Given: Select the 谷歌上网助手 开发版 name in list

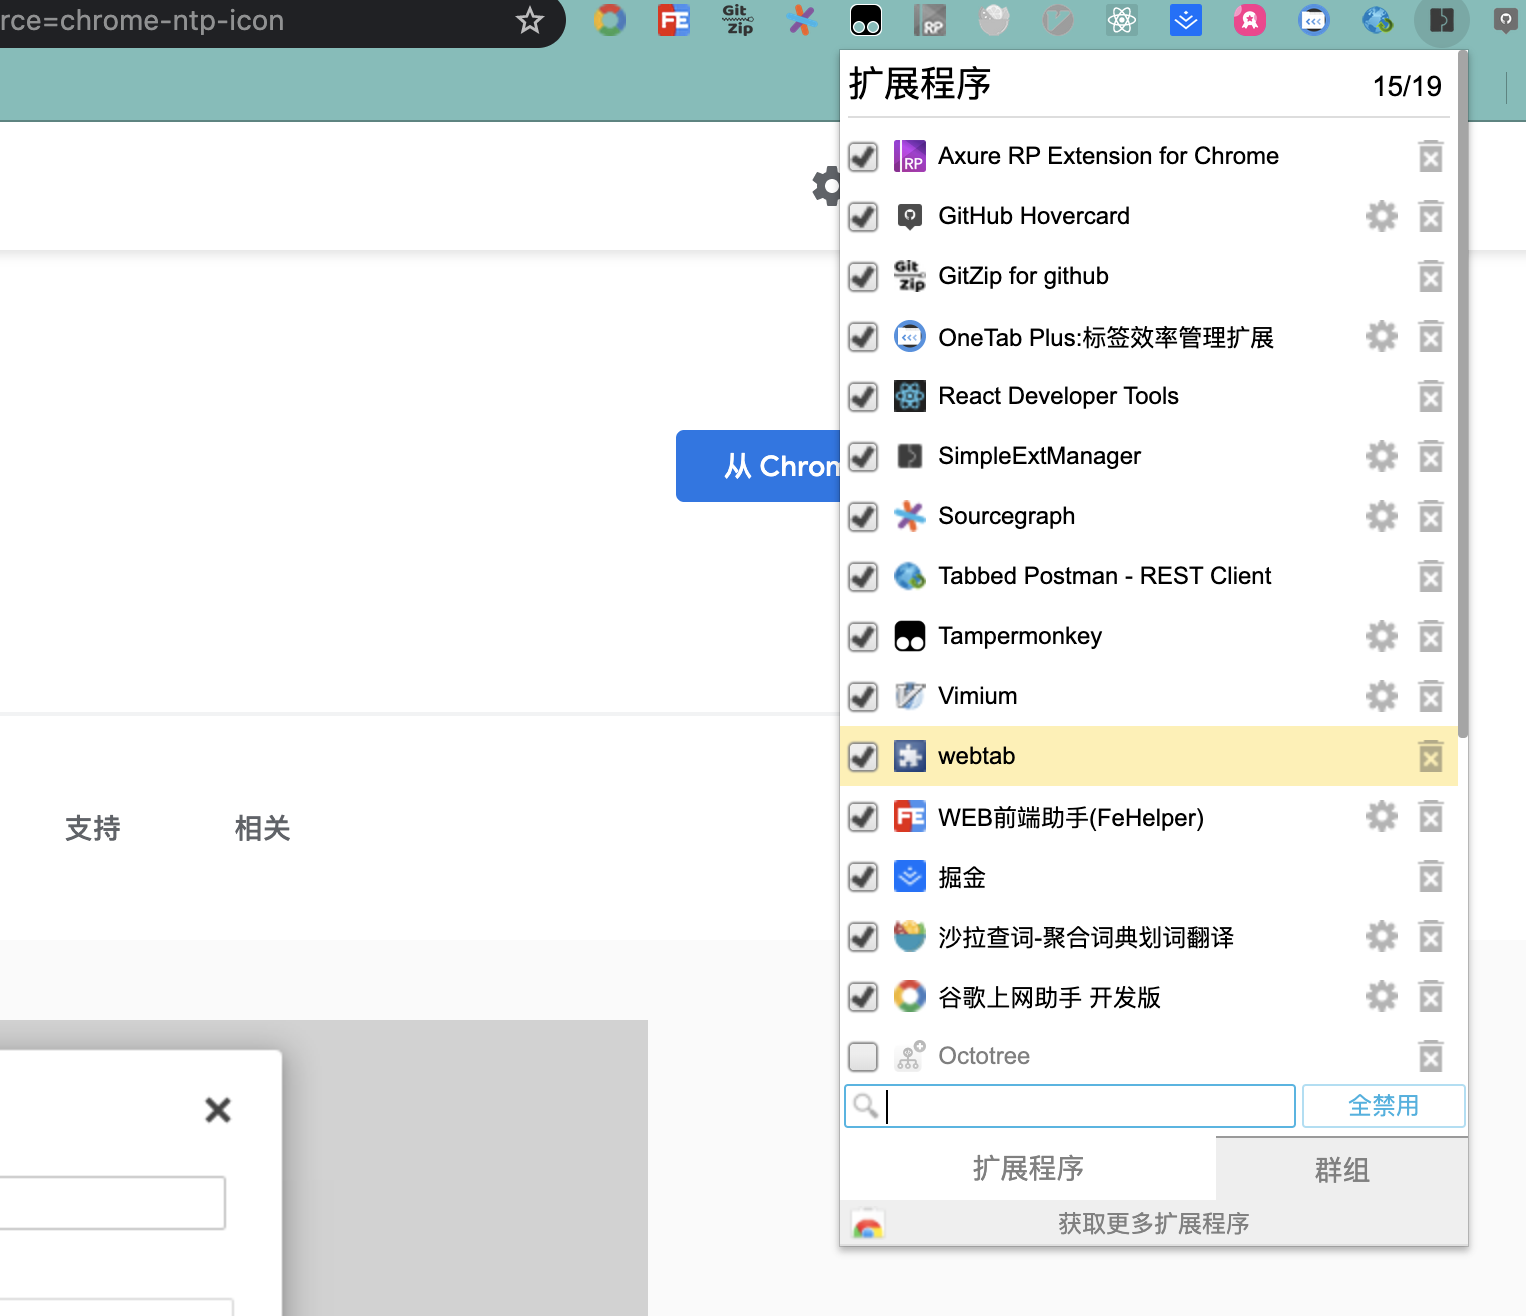Looking at the screenshot, I should pos(1049,997).
